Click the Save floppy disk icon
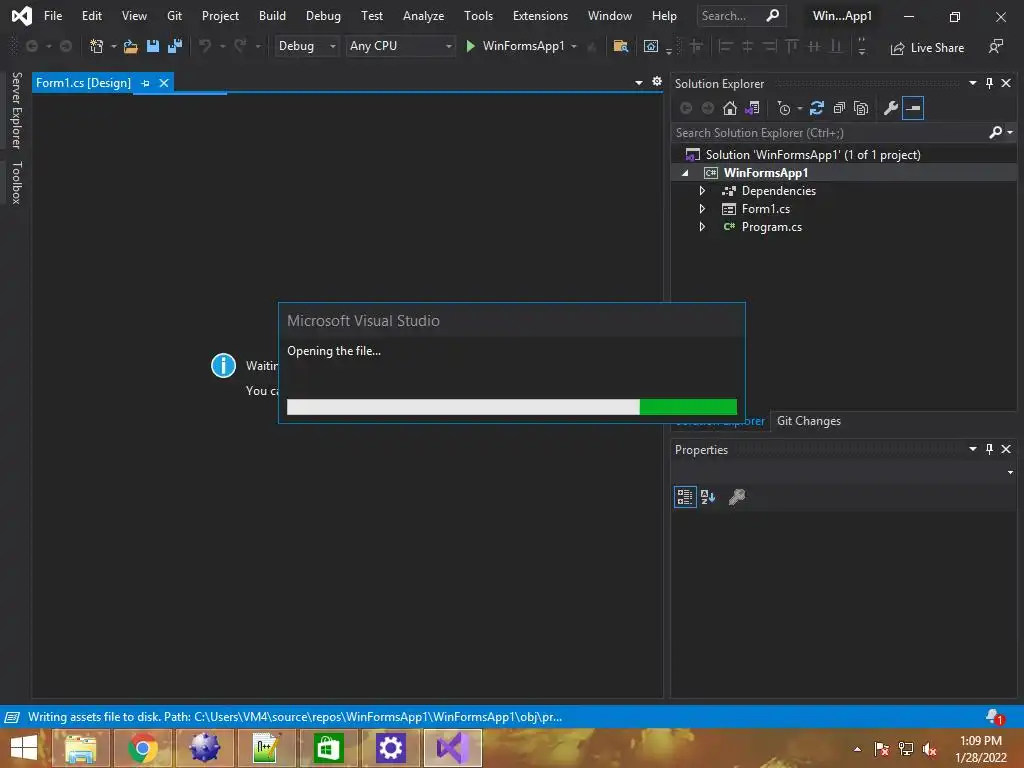 (153, 46)
